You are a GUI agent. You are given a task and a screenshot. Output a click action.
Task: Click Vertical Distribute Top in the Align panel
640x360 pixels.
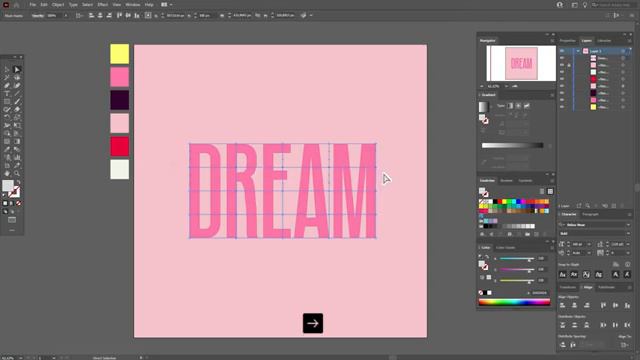pyautogui.click(x=563, y=325)
